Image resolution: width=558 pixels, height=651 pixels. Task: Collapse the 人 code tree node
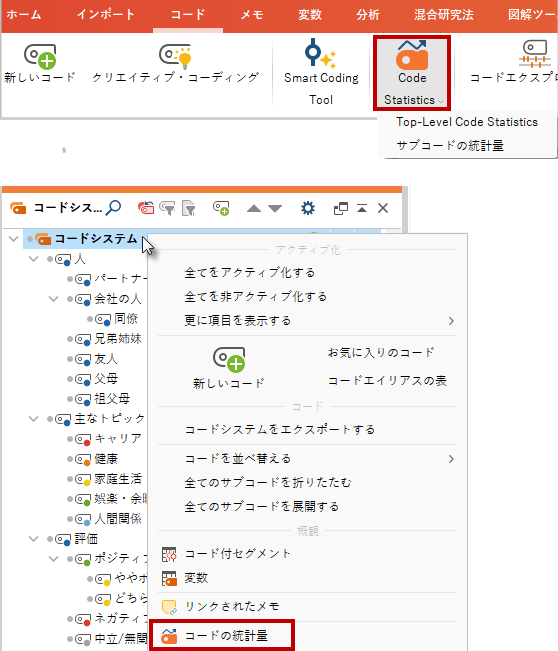34,259
